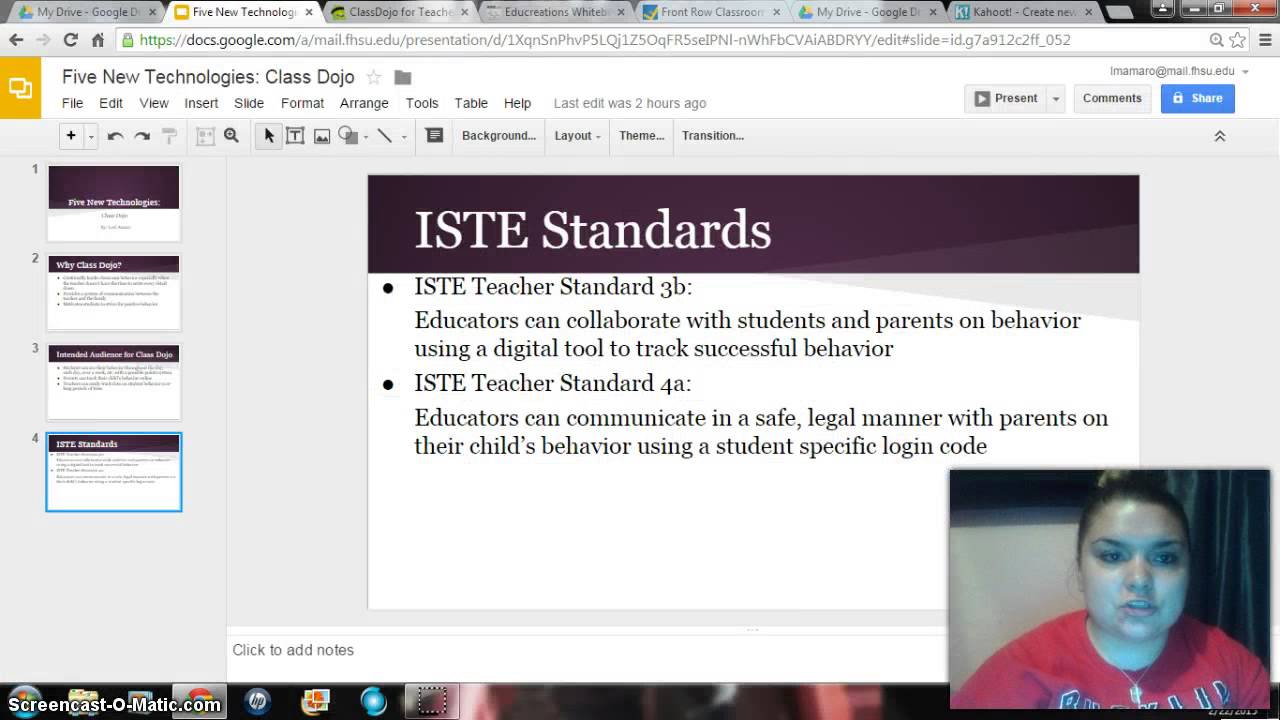Image resolution: width=1280 pixels, height=720 pixels.
Task: Open the View menu
Action: [x=154, y=103]
